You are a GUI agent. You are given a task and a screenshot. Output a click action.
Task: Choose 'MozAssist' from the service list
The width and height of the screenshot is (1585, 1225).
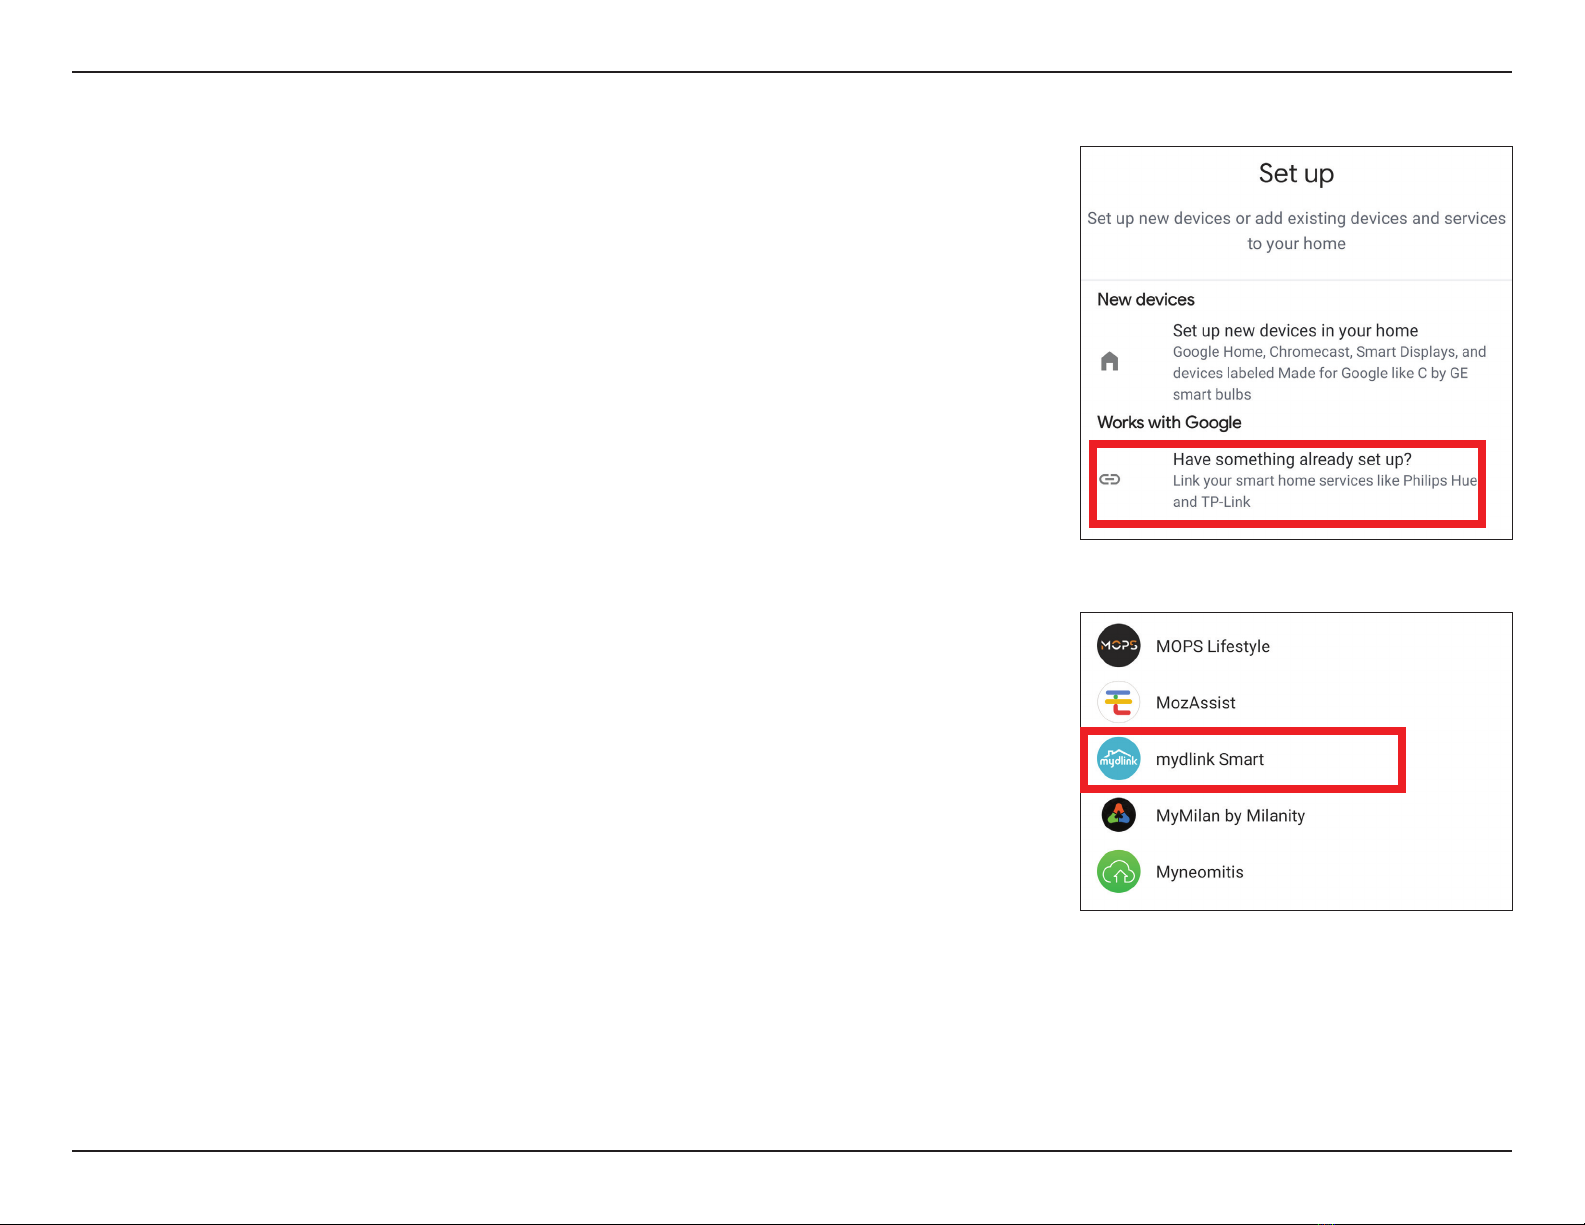coord(1196,703)
